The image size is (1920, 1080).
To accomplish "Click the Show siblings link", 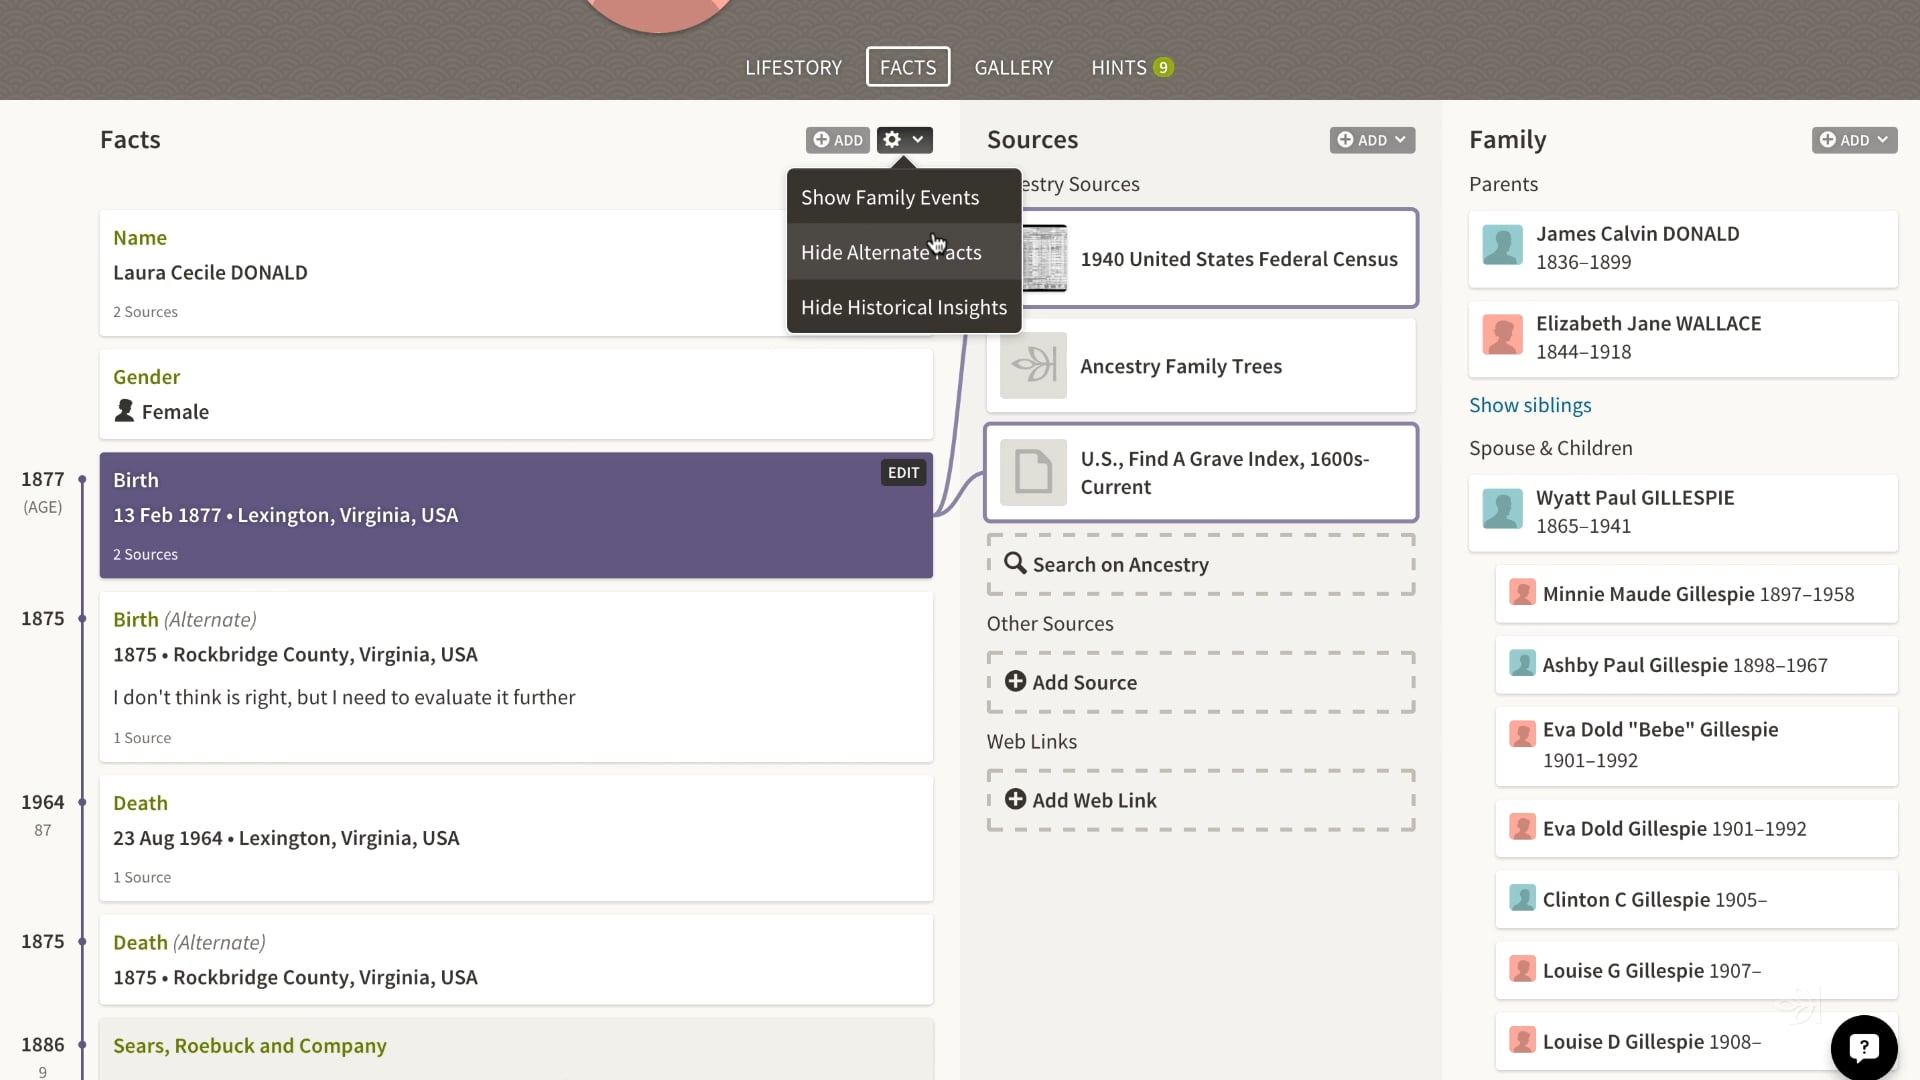I will (1529, 405).
